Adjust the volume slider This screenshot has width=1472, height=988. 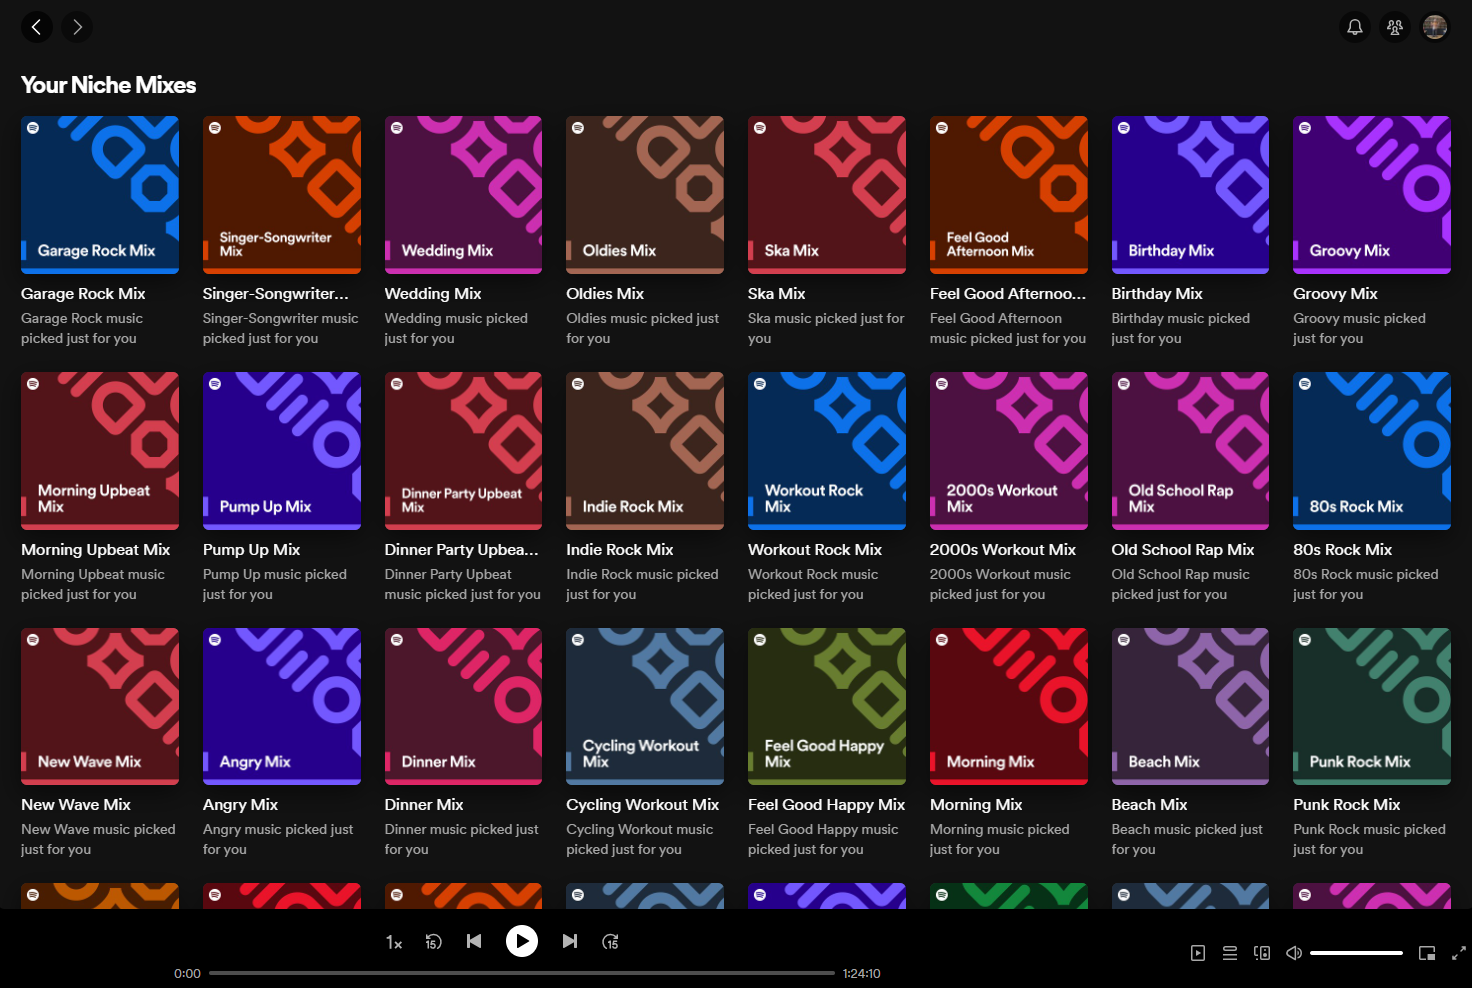coord(1355,953)
